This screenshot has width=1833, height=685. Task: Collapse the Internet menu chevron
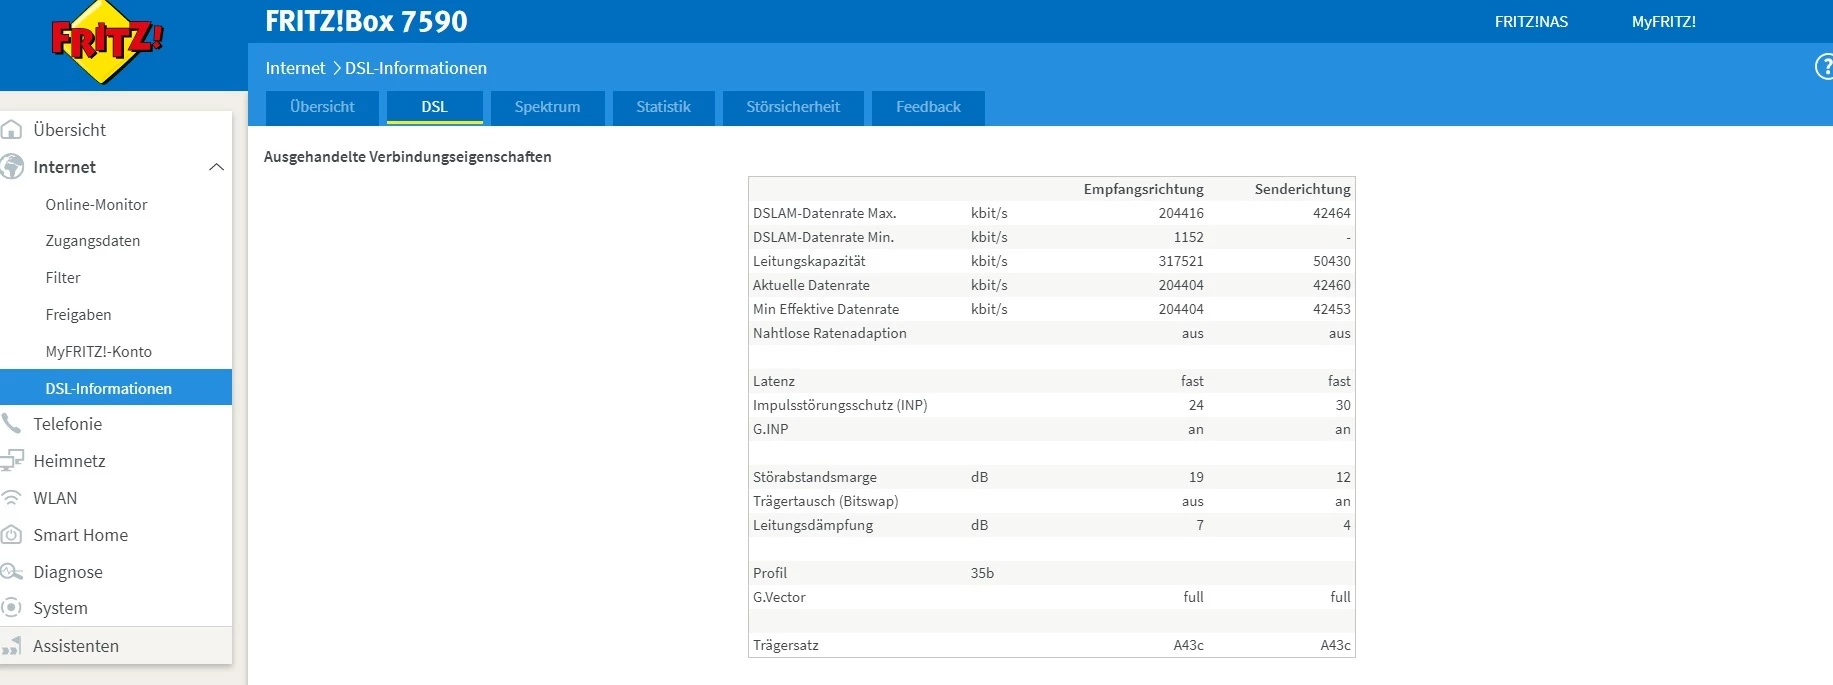coord(216,167)
